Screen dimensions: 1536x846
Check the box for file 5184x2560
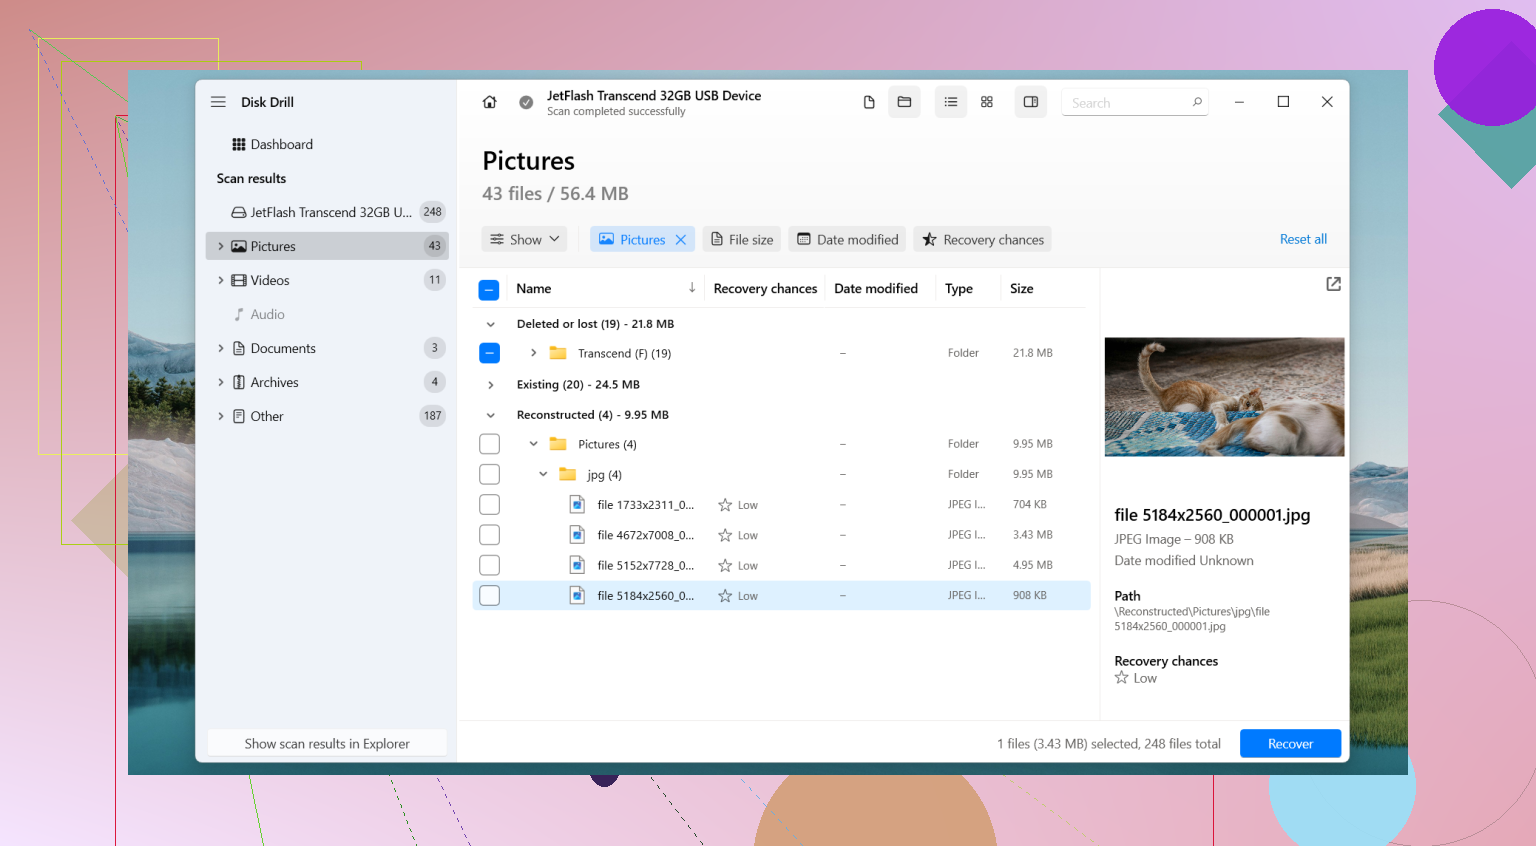[x=489, y=596]
